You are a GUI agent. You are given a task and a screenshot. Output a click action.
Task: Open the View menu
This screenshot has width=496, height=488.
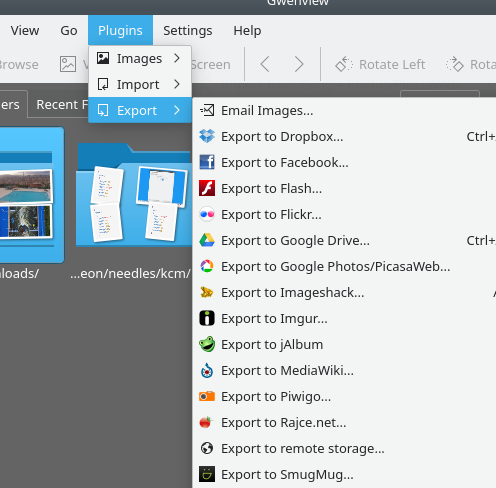click(x=25, y=31)
